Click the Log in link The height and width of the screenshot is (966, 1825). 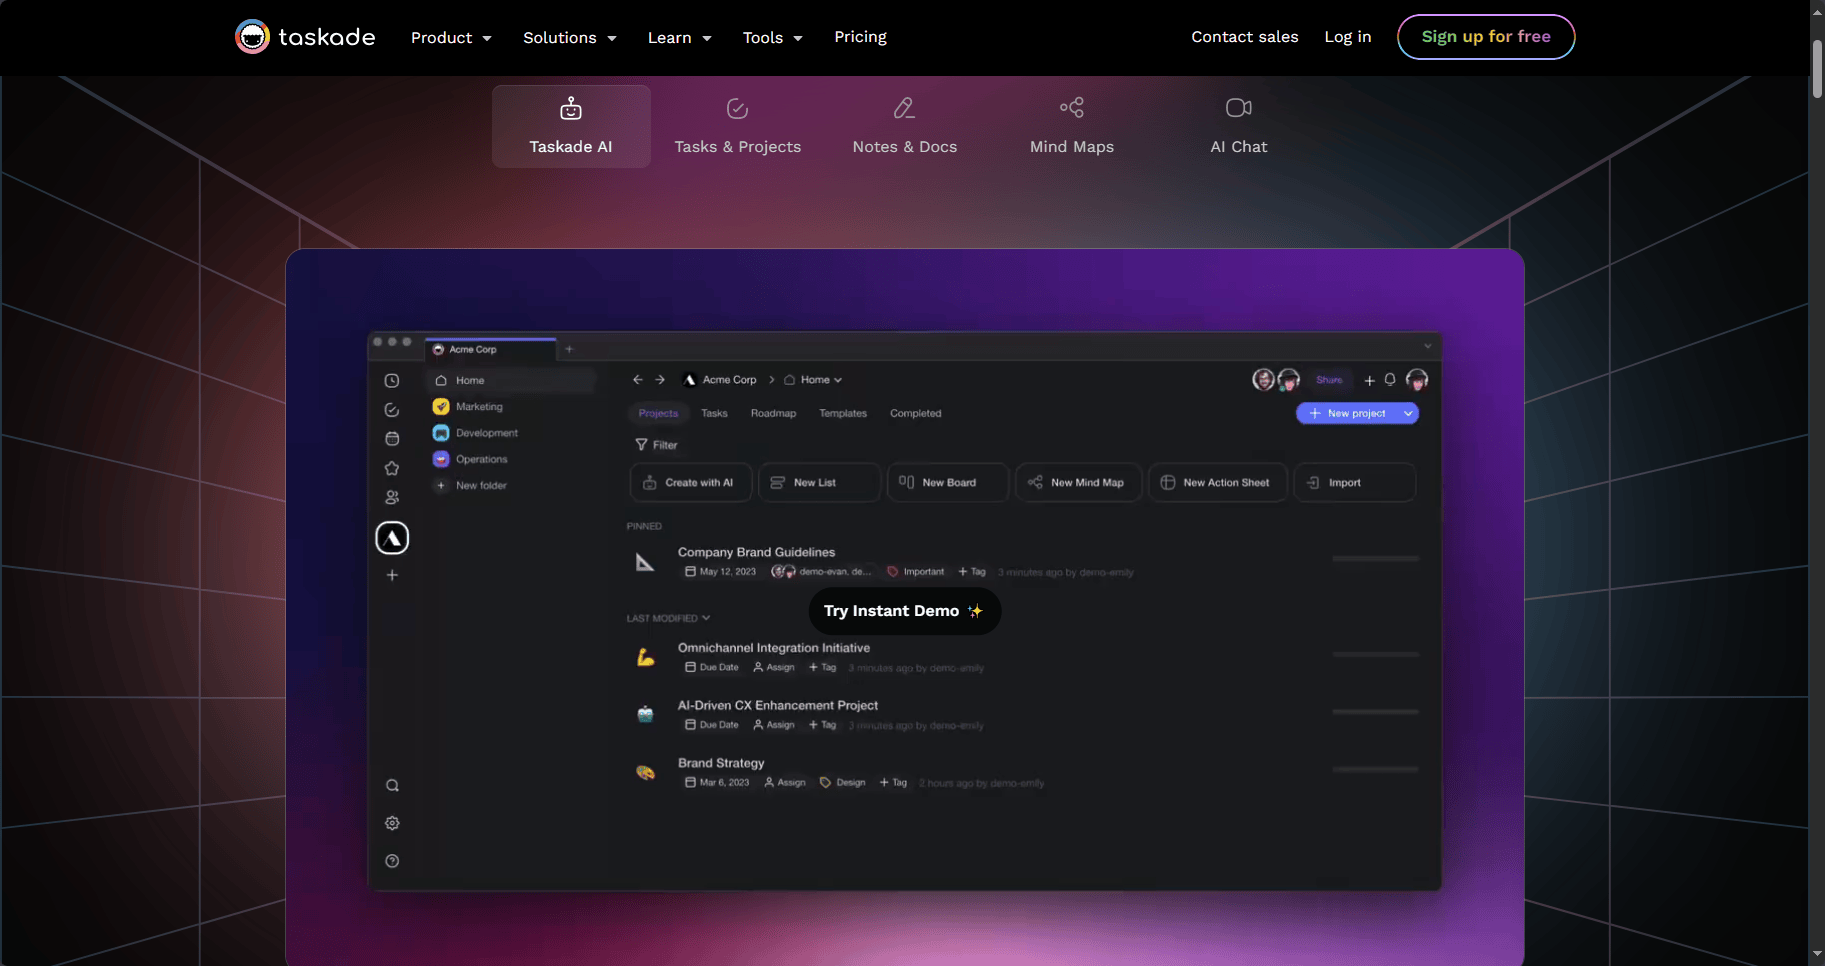(x=1347, y=37)
